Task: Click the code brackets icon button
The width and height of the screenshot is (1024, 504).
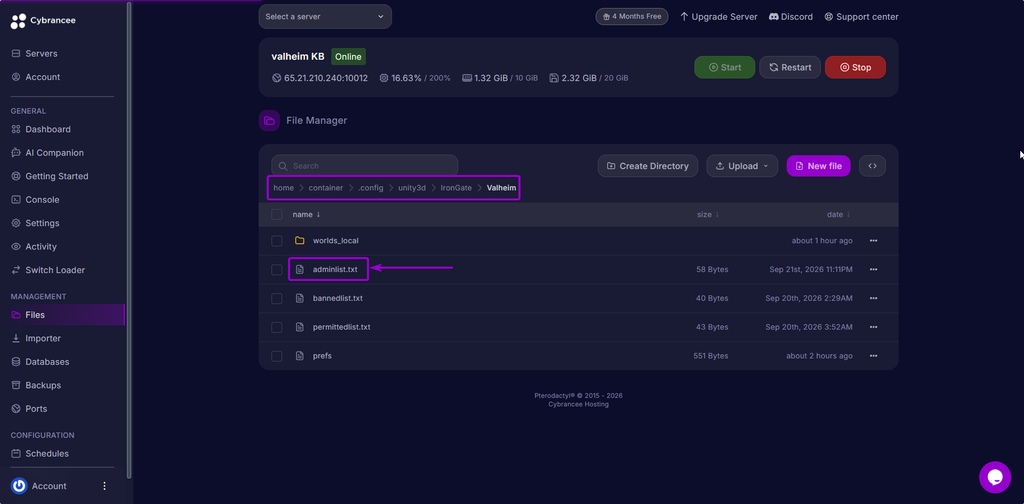Action: 872,166
